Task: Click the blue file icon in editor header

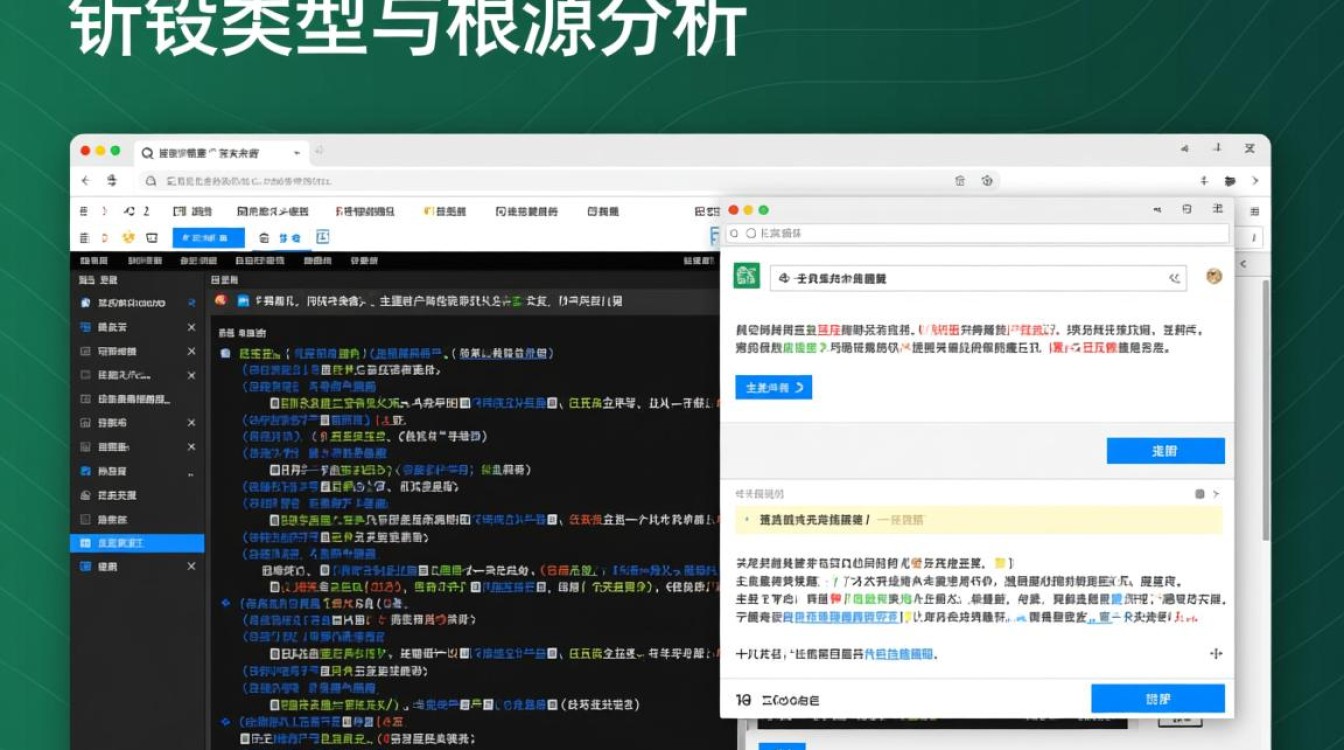Action: [x=242, y=300]
